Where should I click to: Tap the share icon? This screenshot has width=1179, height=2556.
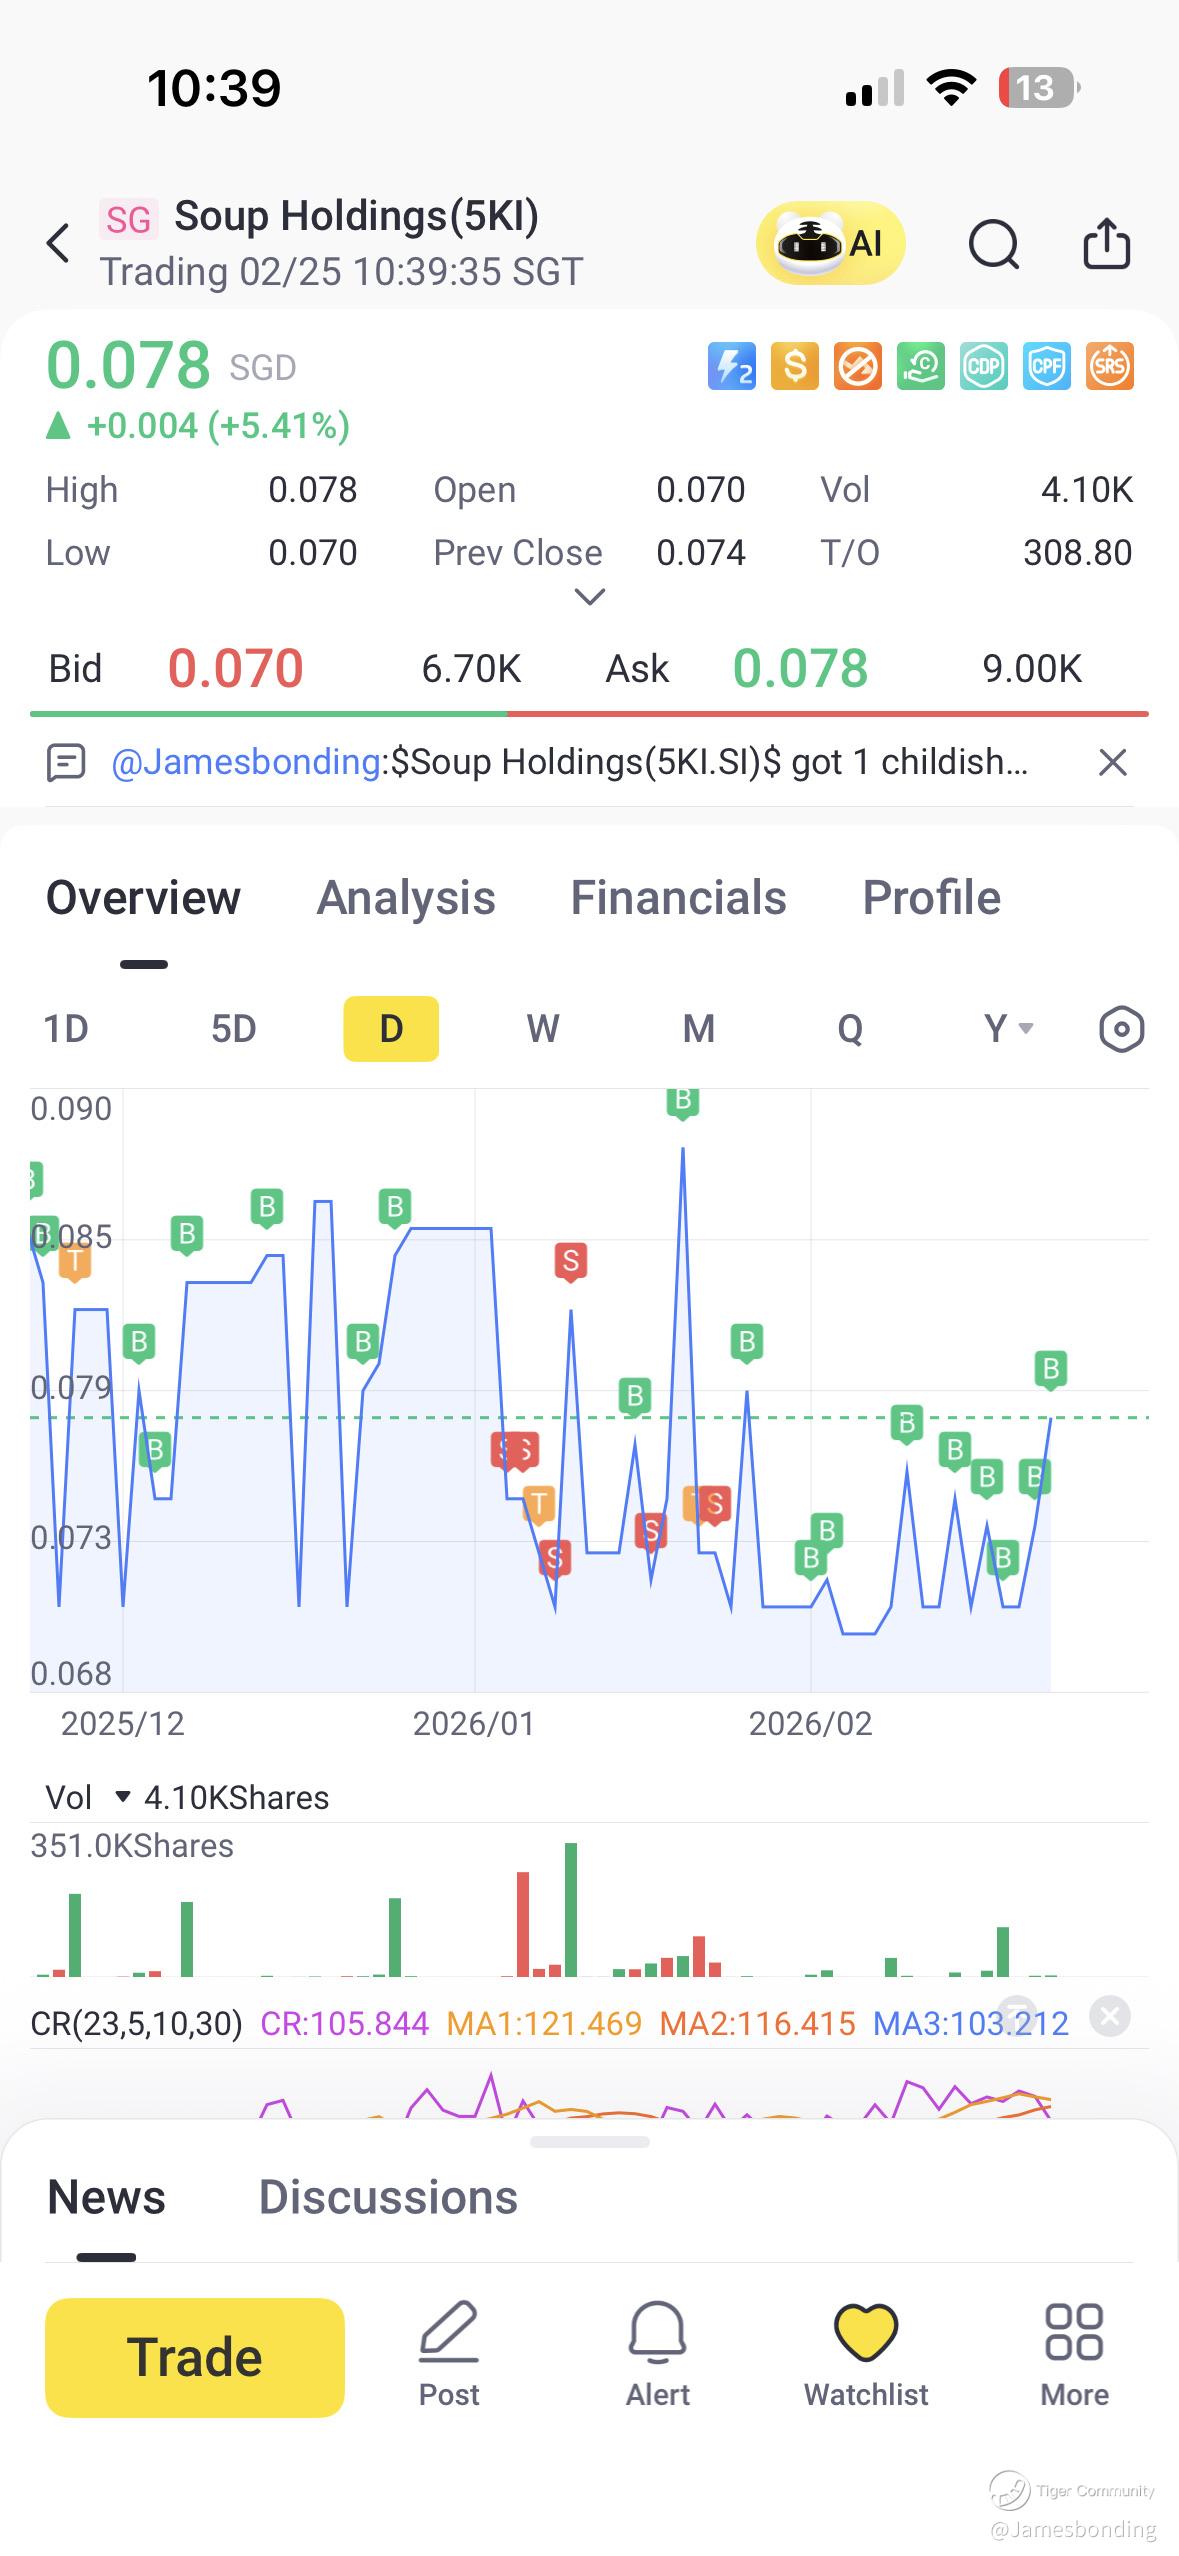1107,243
